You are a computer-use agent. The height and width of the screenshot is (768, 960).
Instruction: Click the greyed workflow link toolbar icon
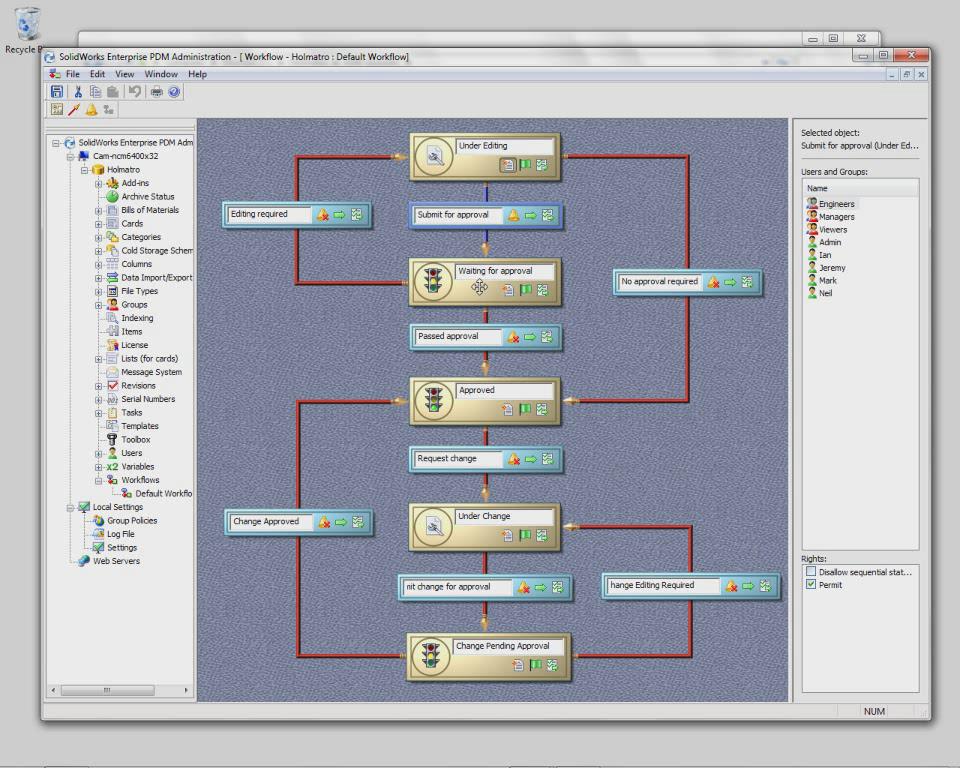(x=108, y=110)
